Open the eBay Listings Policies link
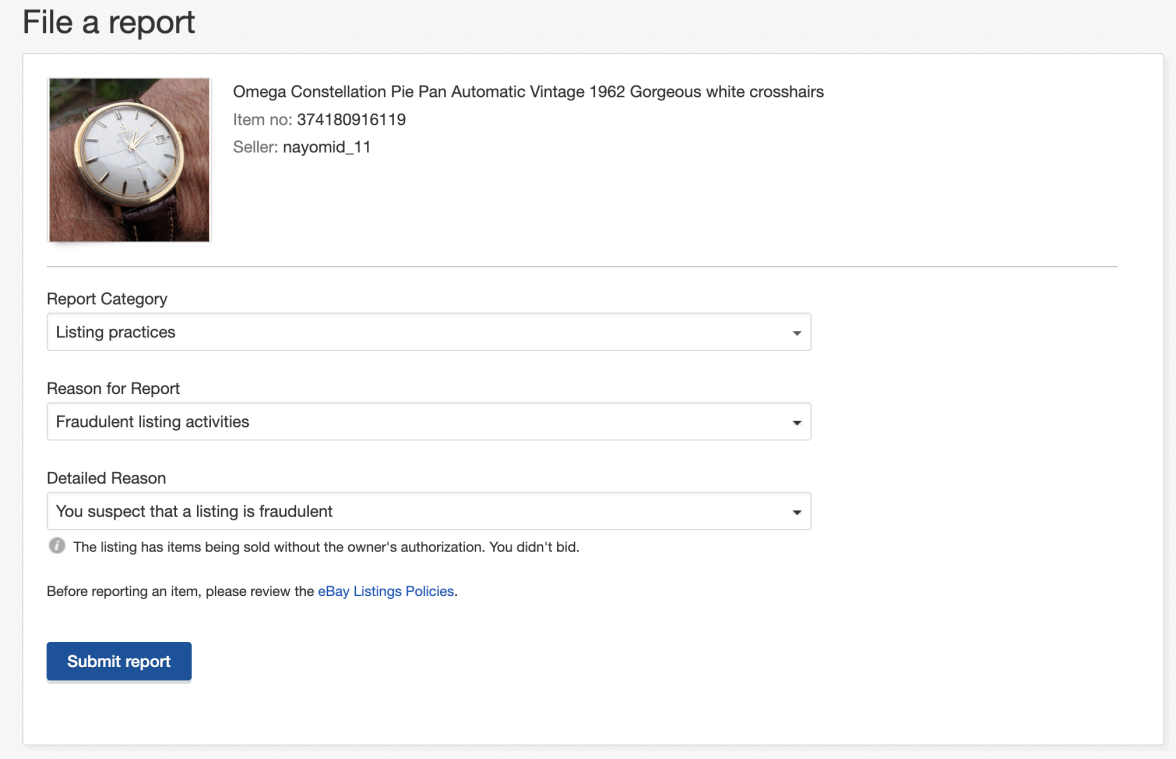 pos(385,591)
